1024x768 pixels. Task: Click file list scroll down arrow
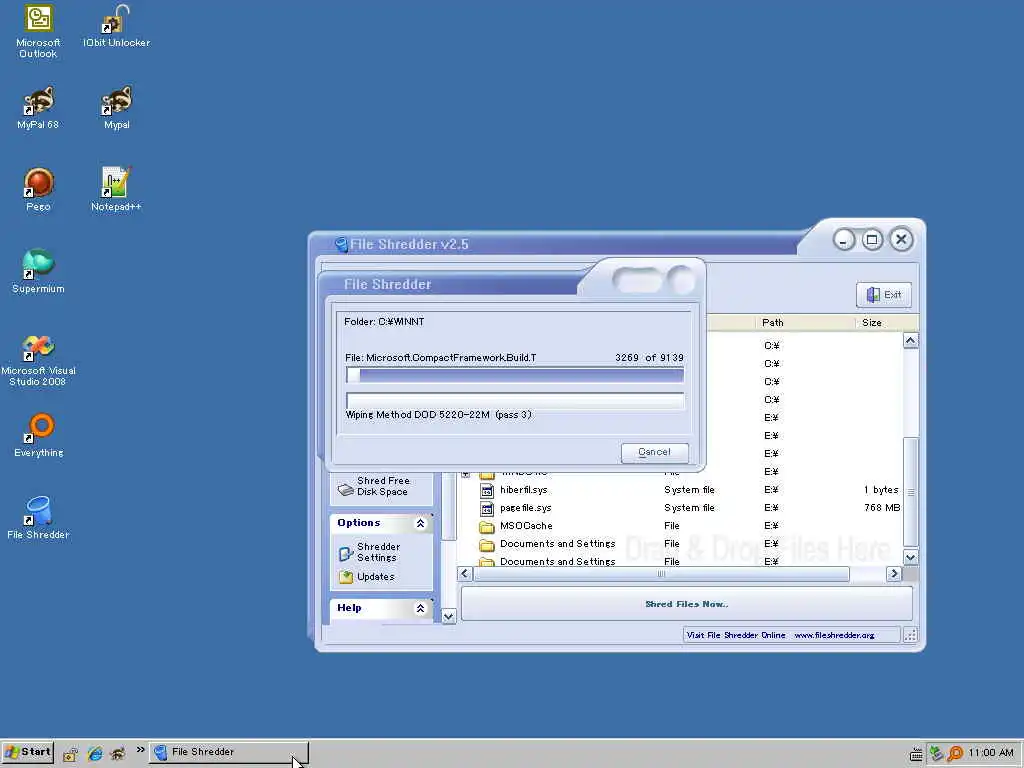click(910, 557)
